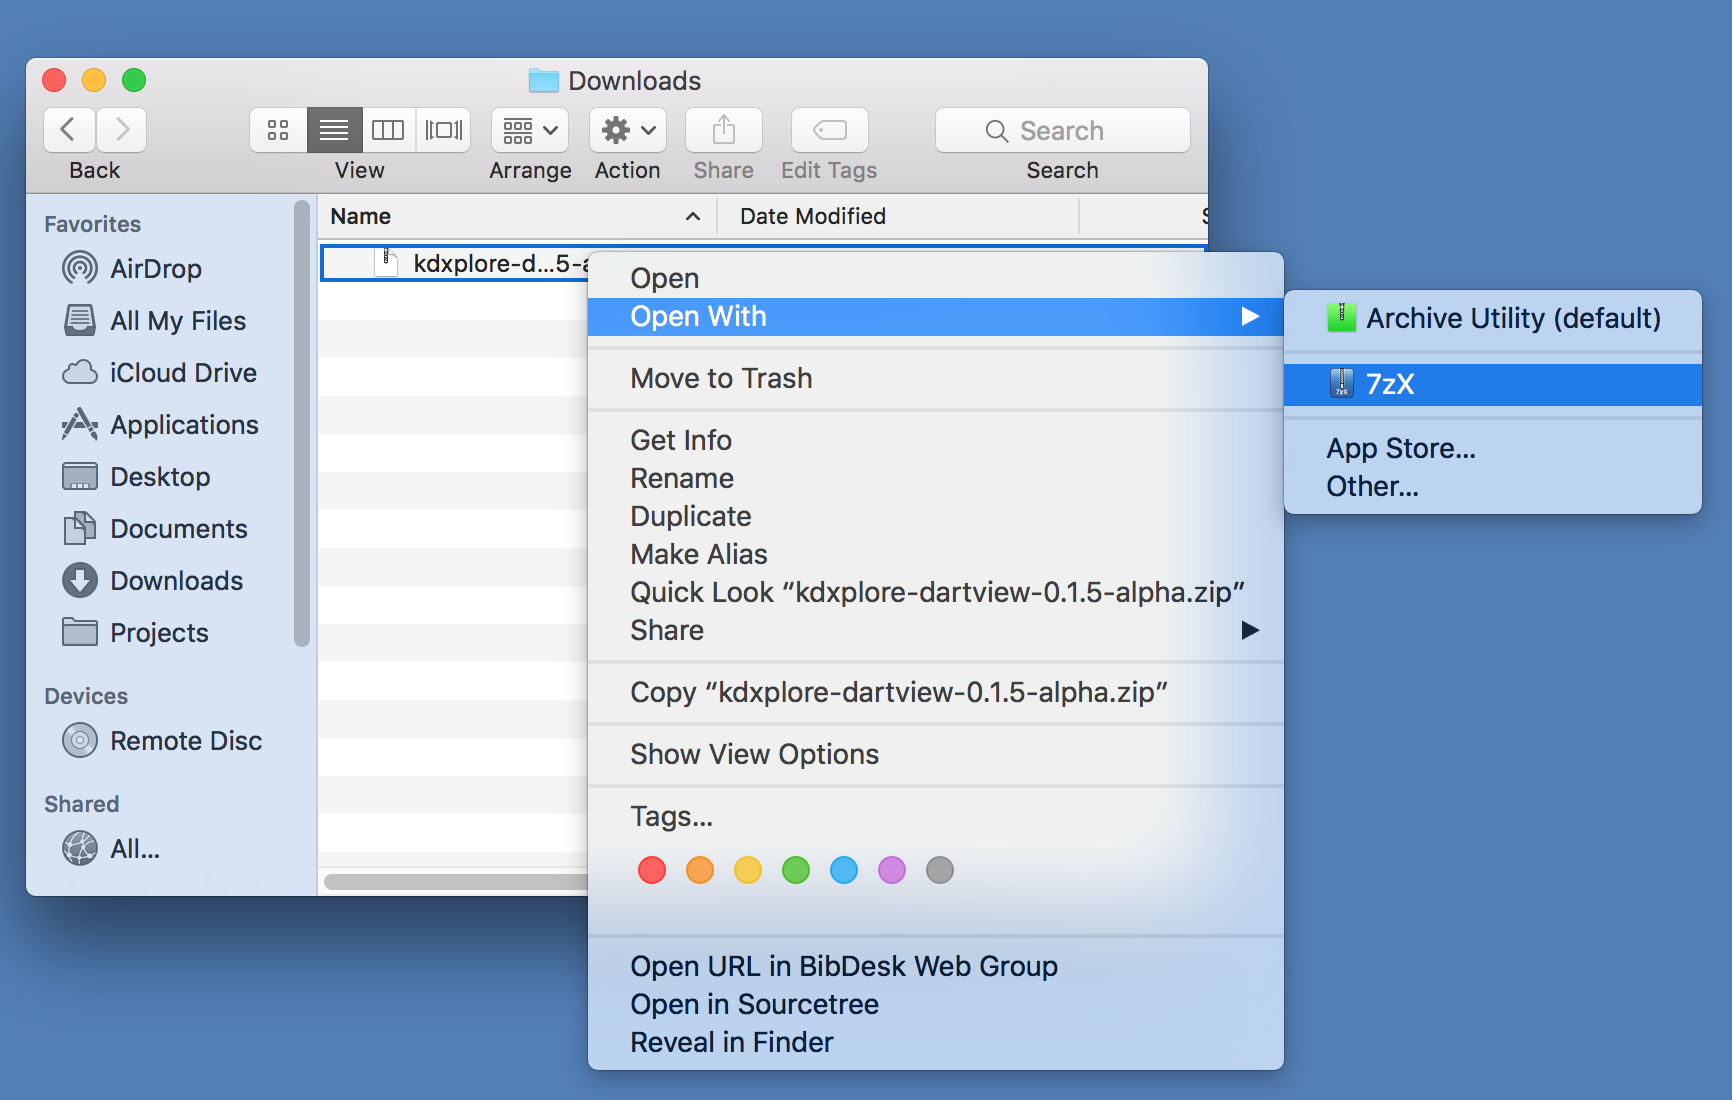The width and height of the screenshot is (1732, 1100).
Task: Apply the purple tag color
Action: (892, 870)
